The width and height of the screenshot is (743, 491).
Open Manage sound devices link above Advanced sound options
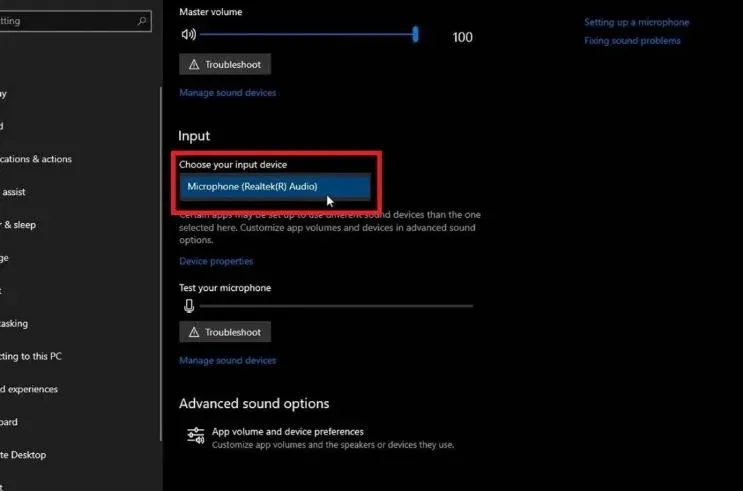[x=227, y=360]
